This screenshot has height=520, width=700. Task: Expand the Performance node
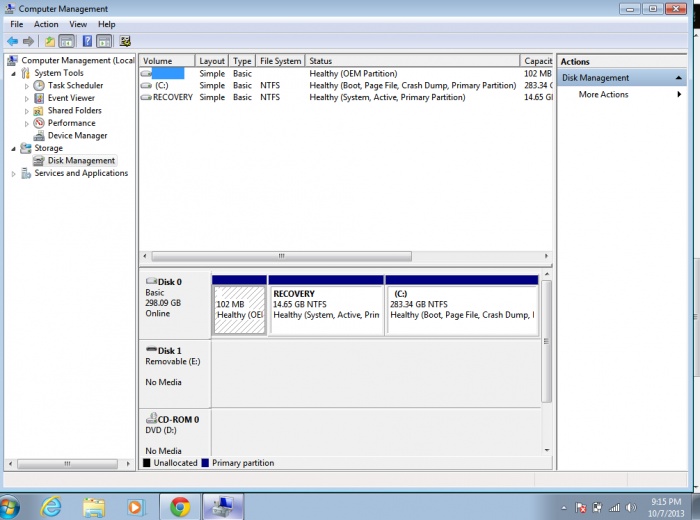tap(26, 123)
